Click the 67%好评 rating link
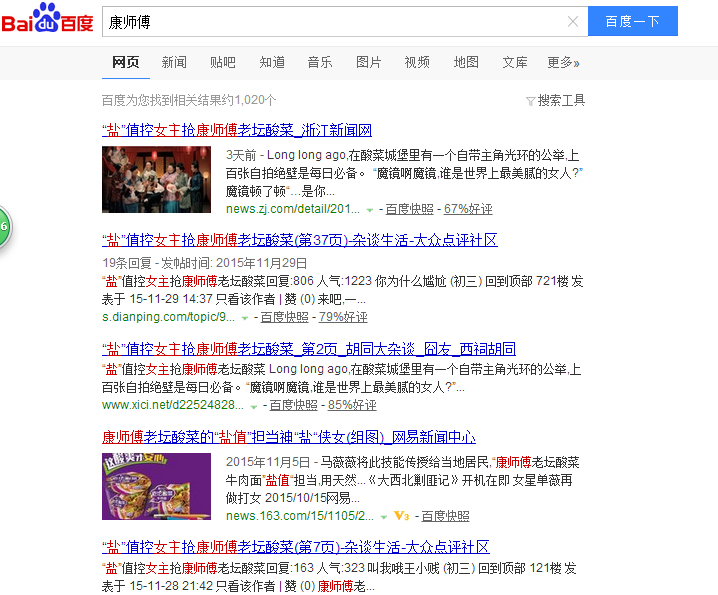This screenshot has height=595, width=718. pos(468,209)
